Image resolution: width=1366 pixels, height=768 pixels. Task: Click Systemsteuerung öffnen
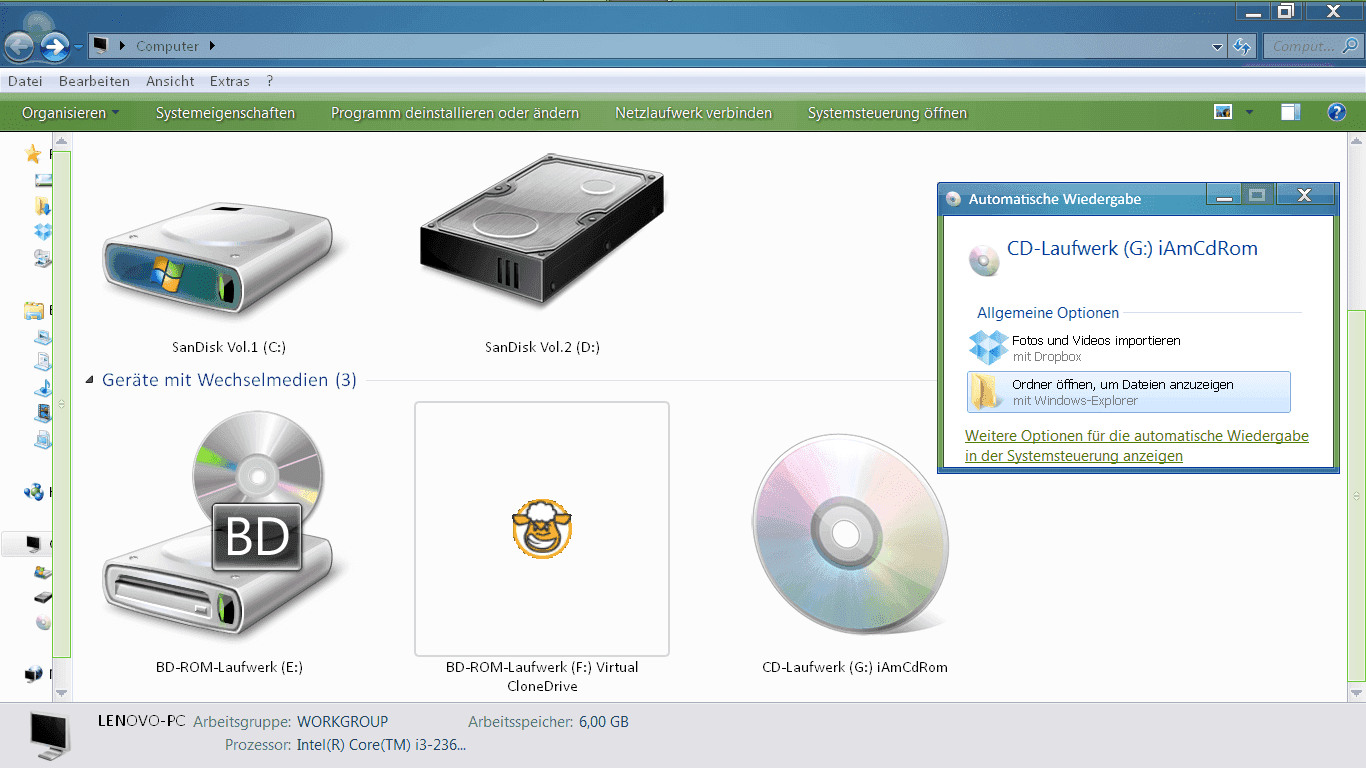click(x=887, y=113)
